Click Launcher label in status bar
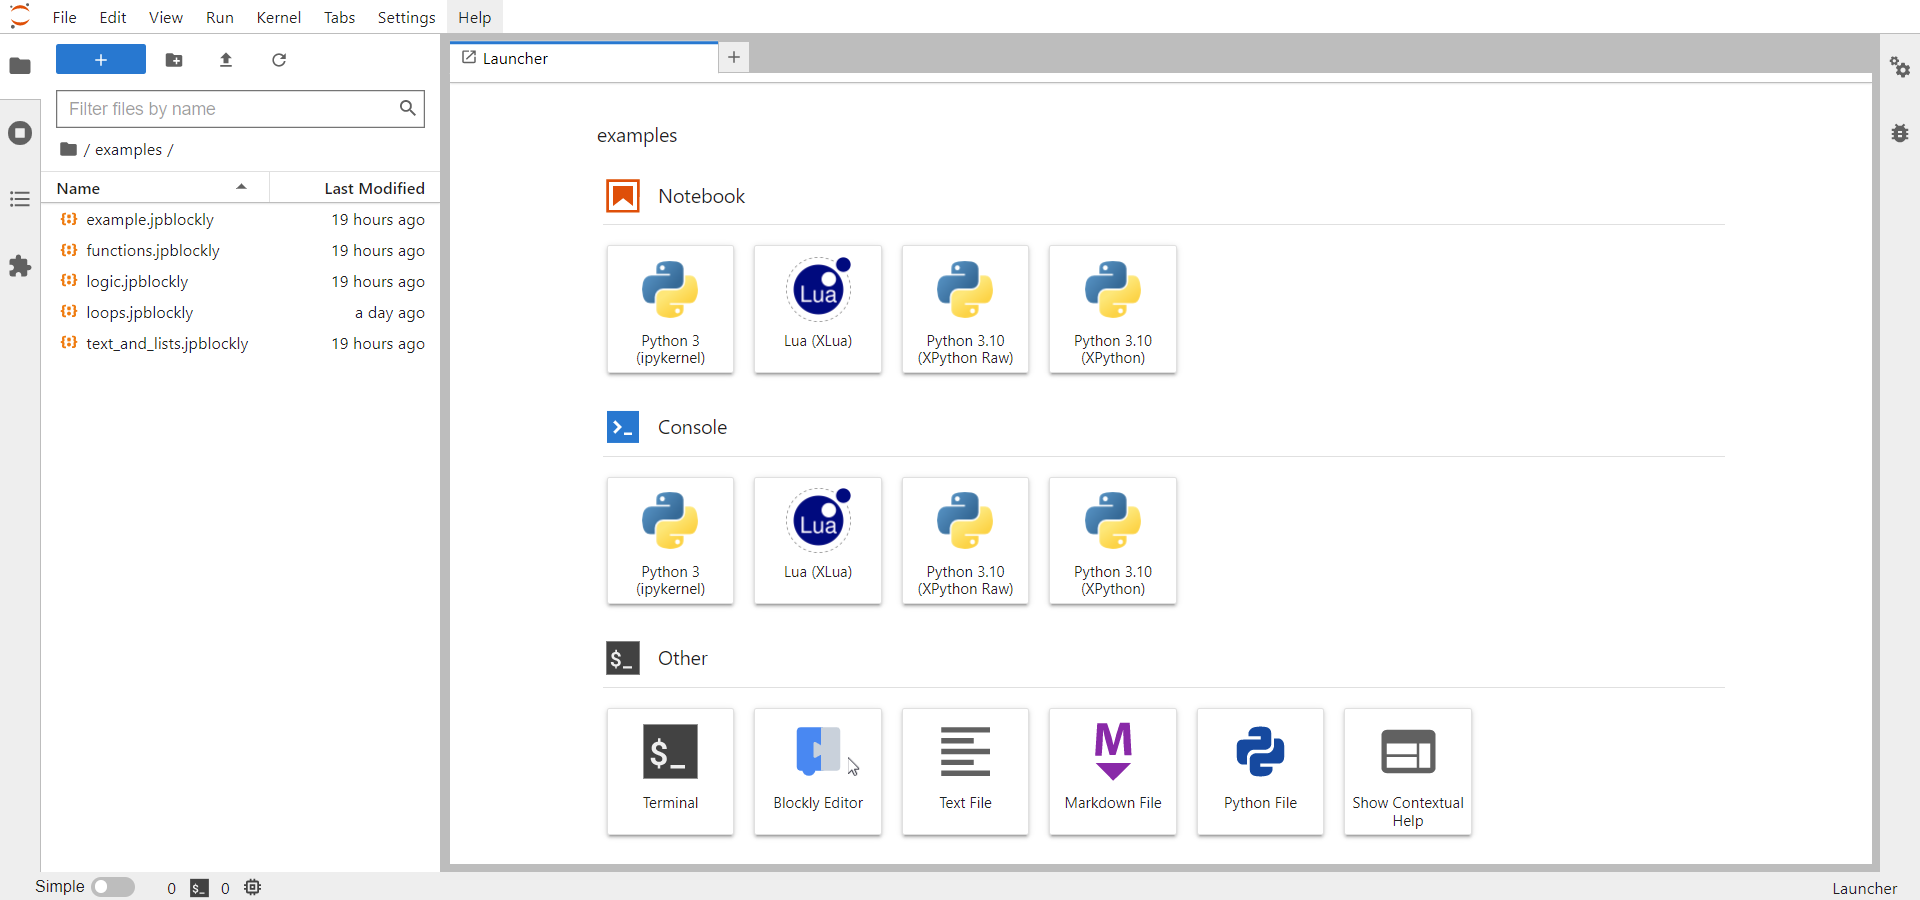The image size is (1920, 900). [x=1864, y=888]
